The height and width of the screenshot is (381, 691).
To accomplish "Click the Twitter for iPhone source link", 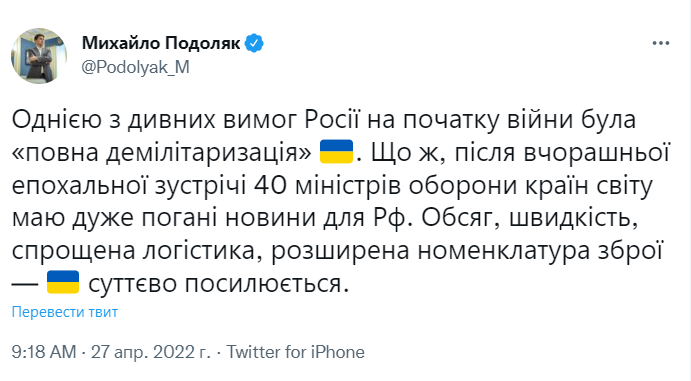I will 296,352.
